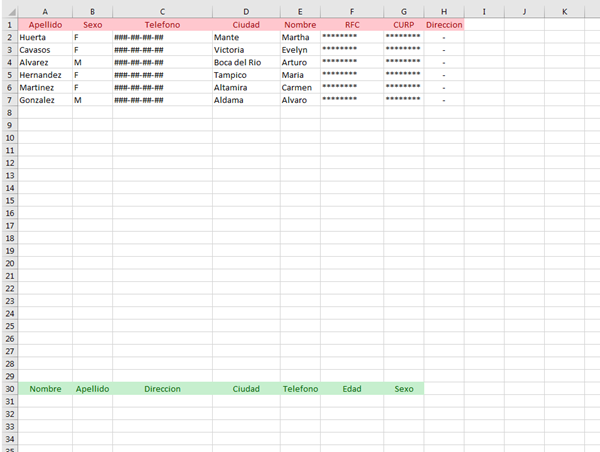Select the cell containing Martinez

pyautogui.click(x=45, y=88)
